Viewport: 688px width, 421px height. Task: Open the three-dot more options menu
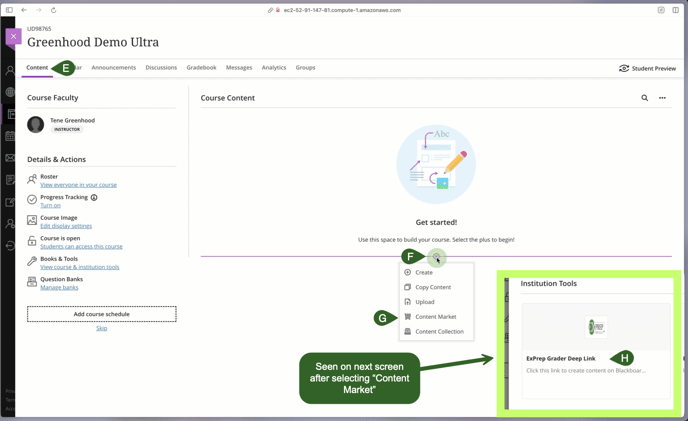point(662,98)
